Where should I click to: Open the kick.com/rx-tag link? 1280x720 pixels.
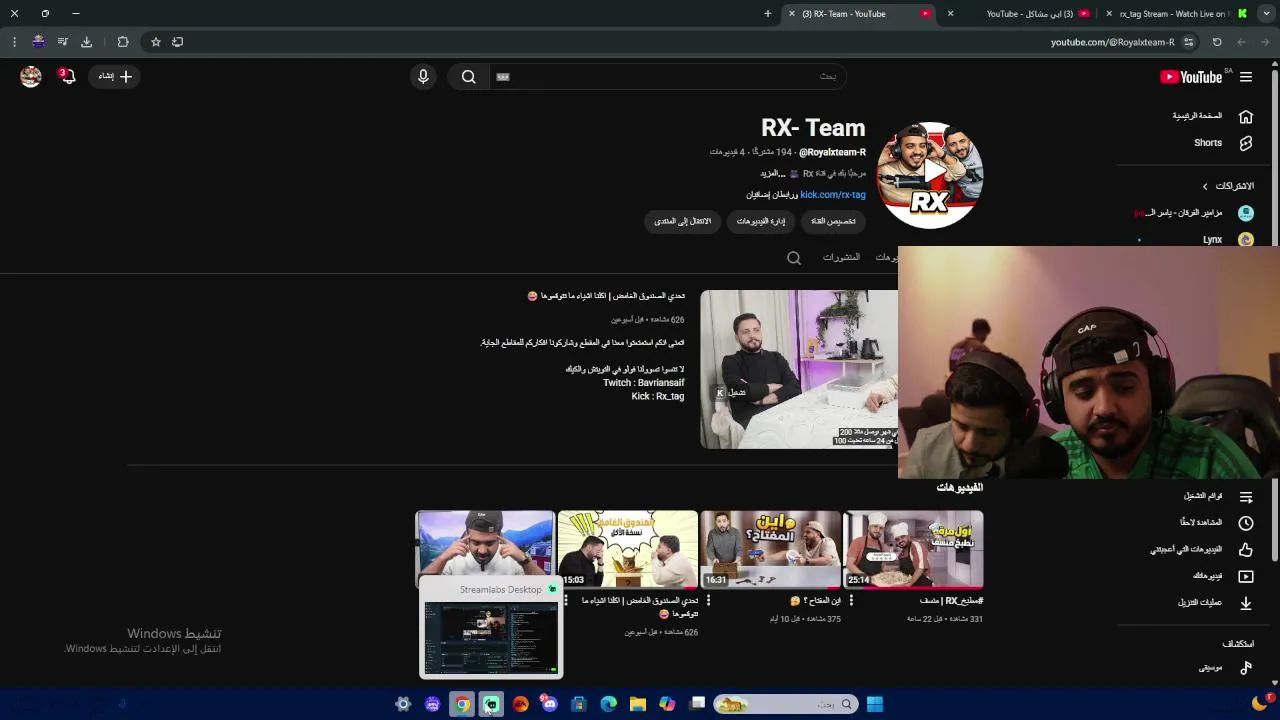pyautogui.click(x=833, y=195)
